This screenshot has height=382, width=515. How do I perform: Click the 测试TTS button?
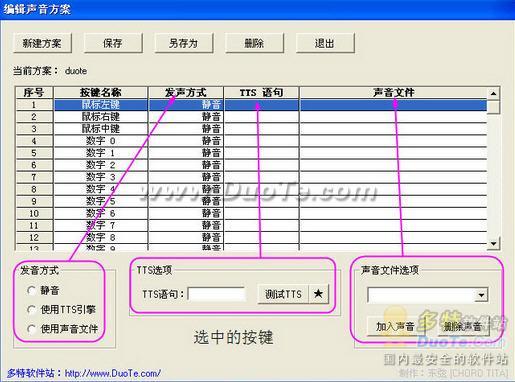[283, 294]
